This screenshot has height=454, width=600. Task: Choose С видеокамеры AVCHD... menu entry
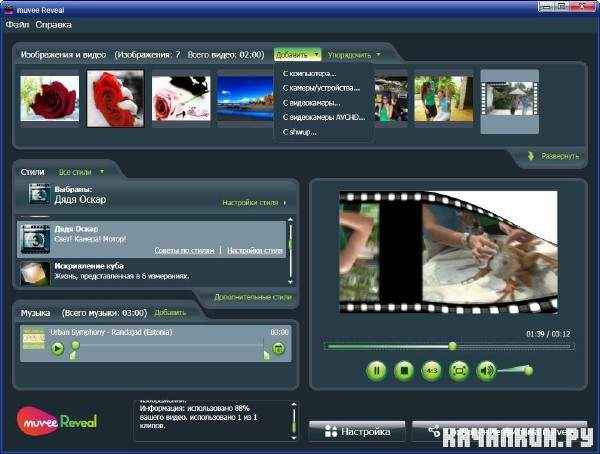[x=324, y=118]
